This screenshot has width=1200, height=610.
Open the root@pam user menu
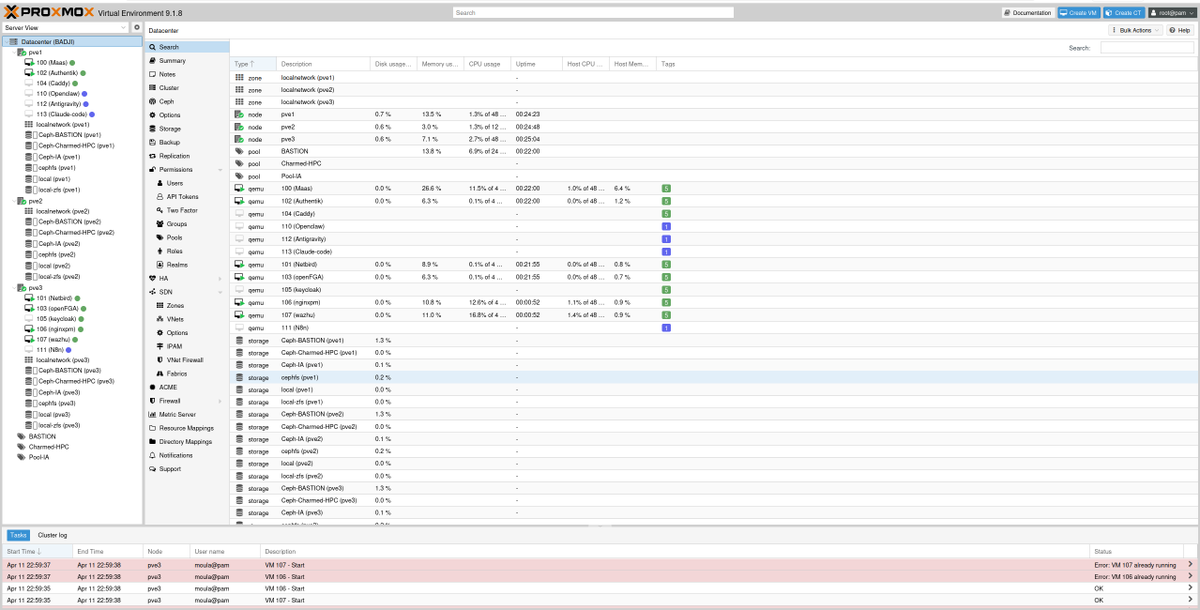coord(1172,13)
